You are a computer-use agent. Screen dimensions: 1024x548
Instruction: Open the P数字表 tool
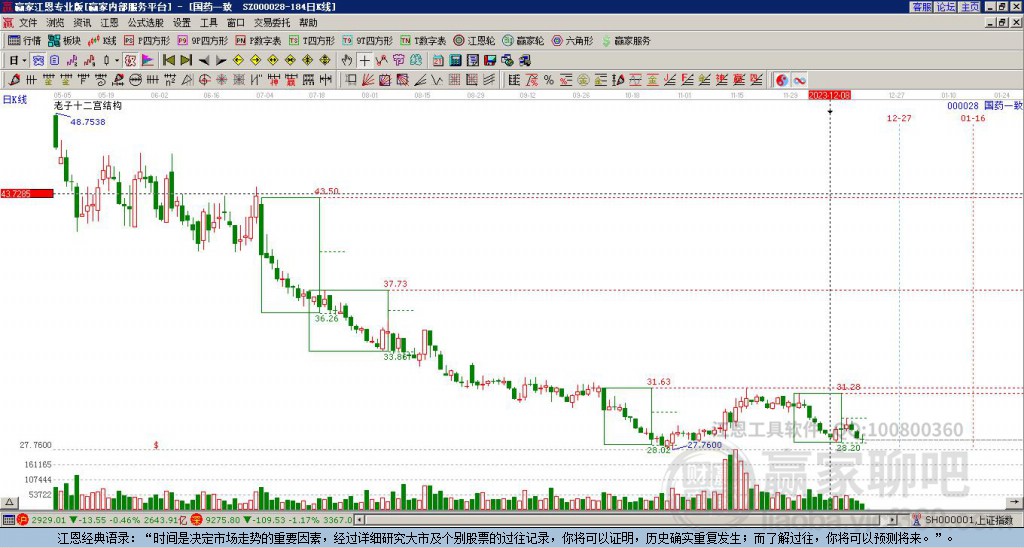(258, 40)
